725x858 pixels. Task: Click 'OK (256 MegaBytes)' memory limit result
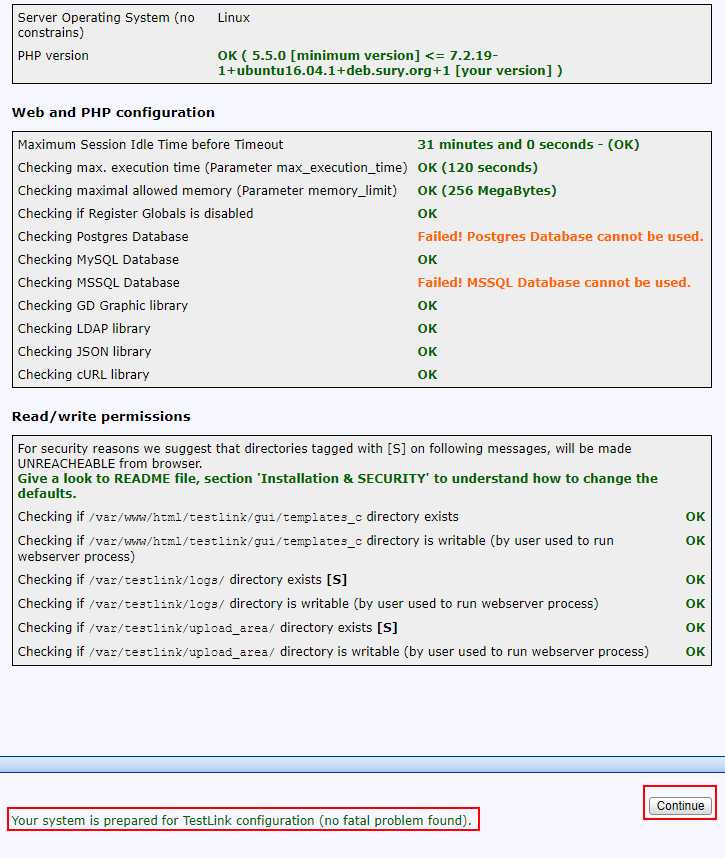(x=487, y=190)
